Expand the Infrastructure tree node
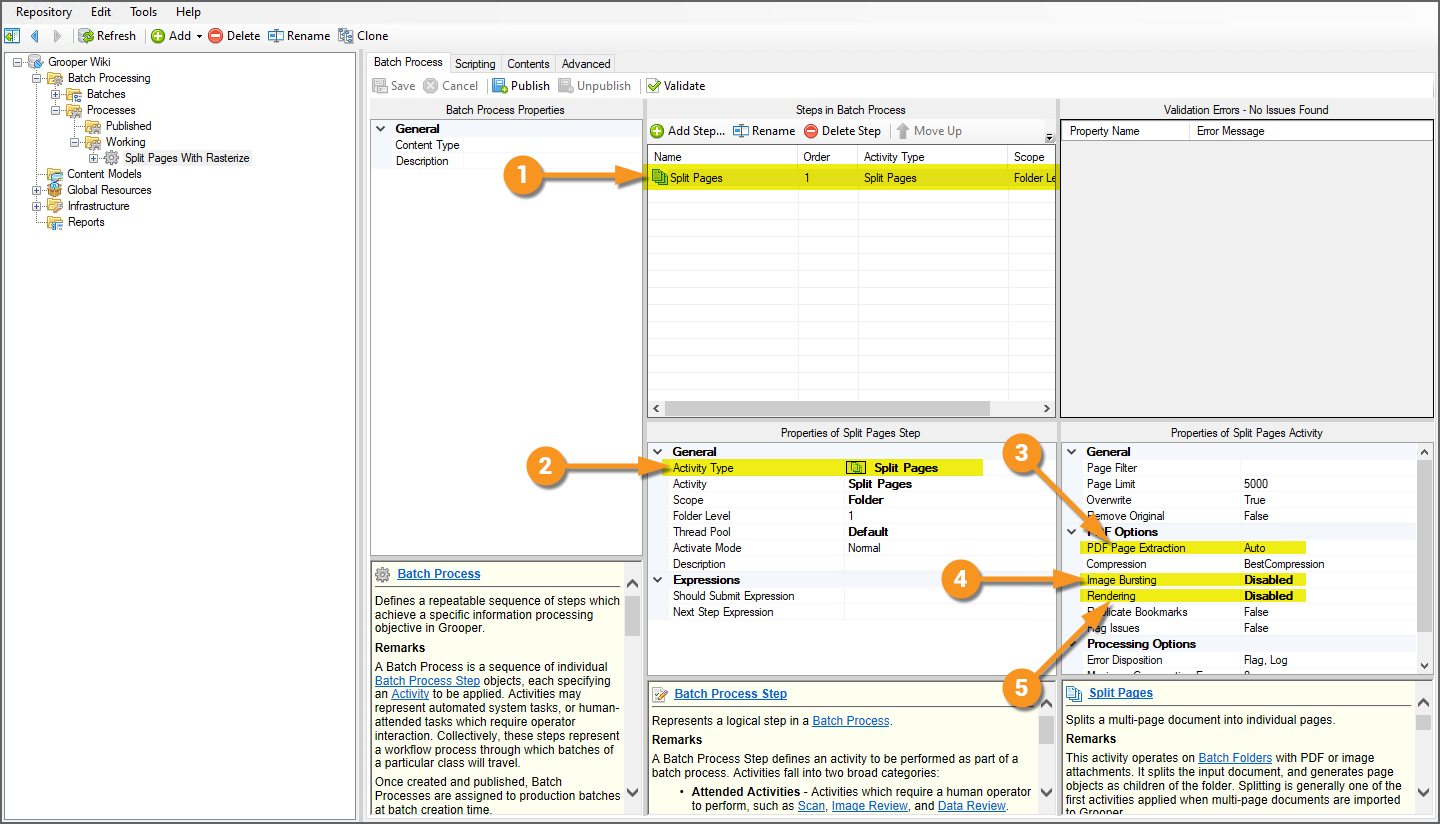The height and width of the screenshot is (824, 1440). (x=37, y=206)
